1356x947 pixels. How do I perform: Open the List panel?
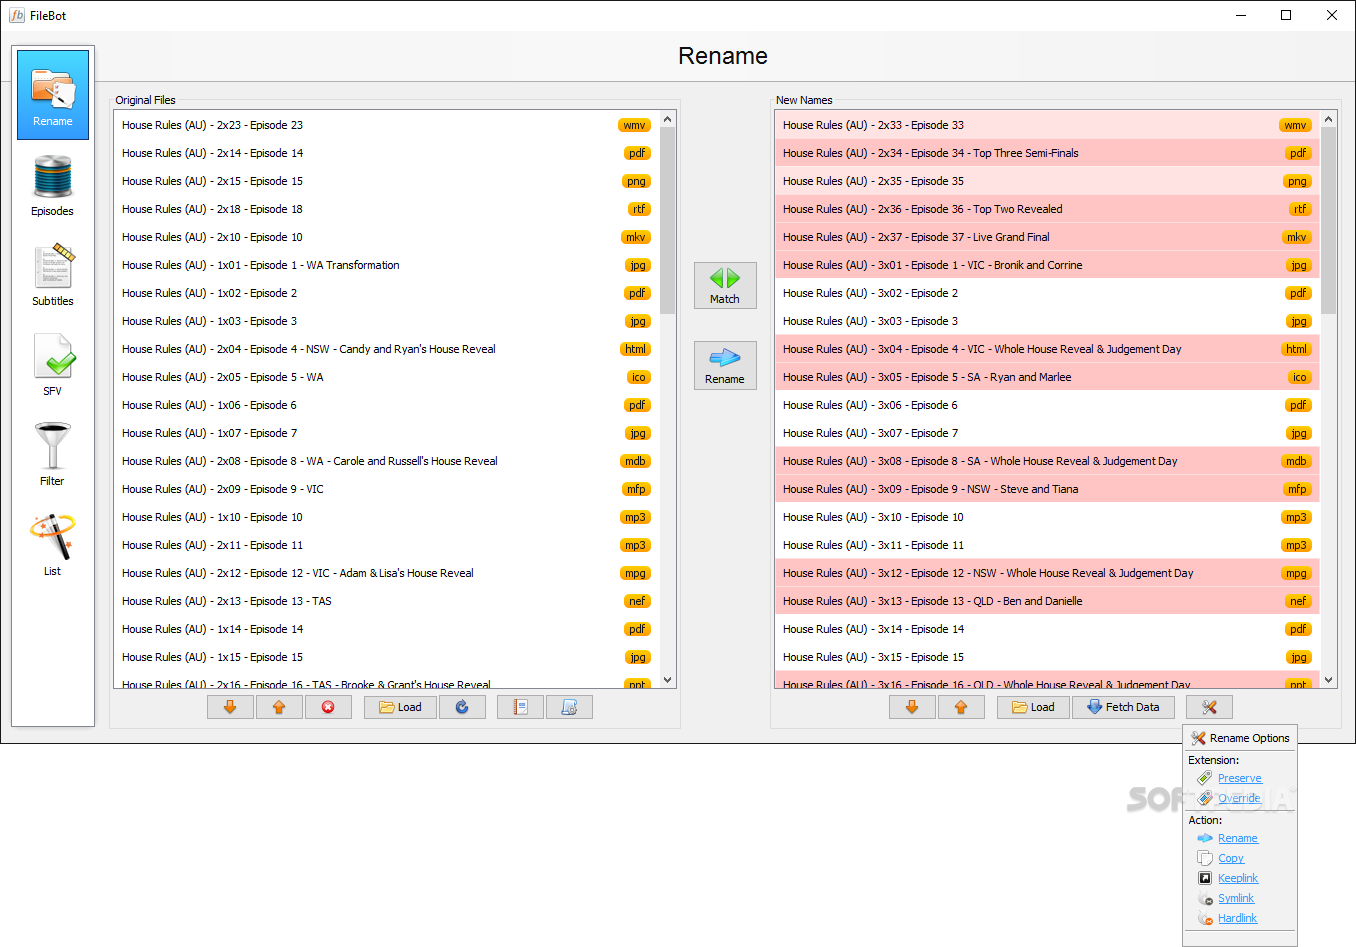tap(53, 545)
